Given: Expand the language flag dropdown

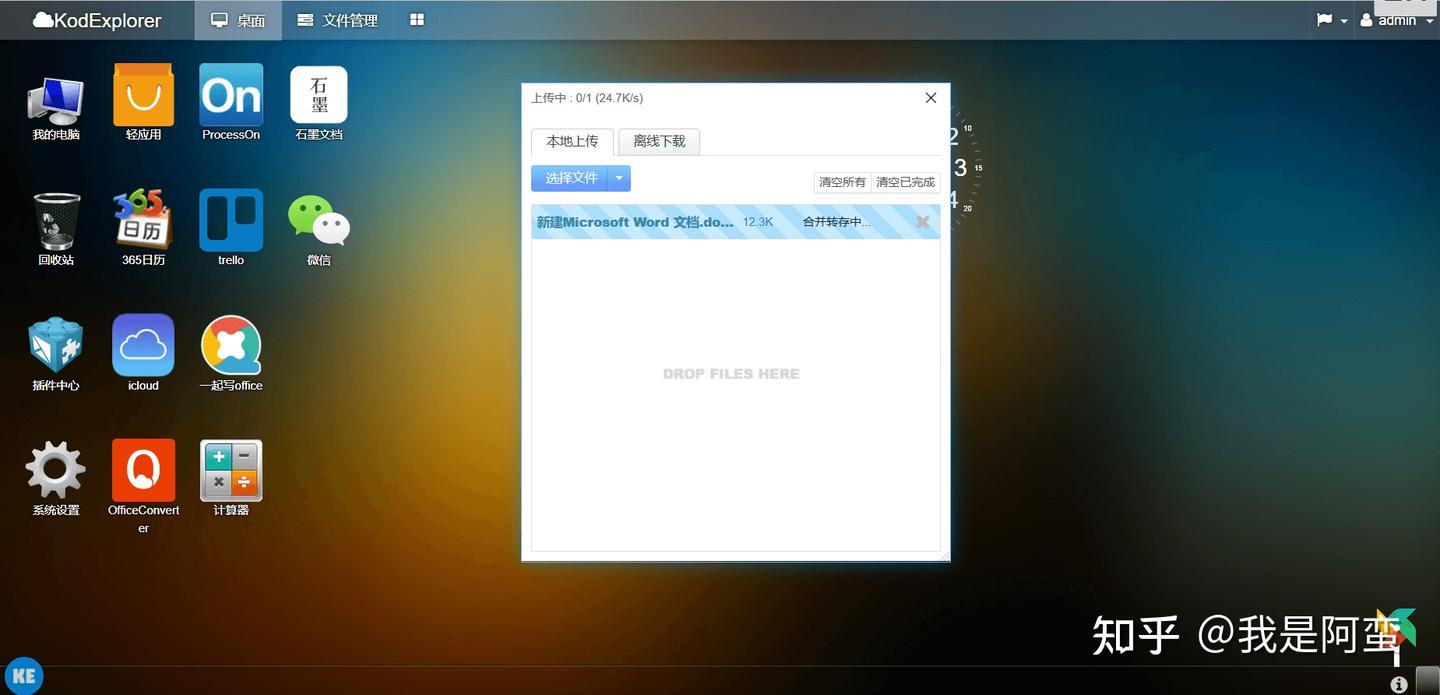Looking at the screenshot, I should [x=1331, y=19].
